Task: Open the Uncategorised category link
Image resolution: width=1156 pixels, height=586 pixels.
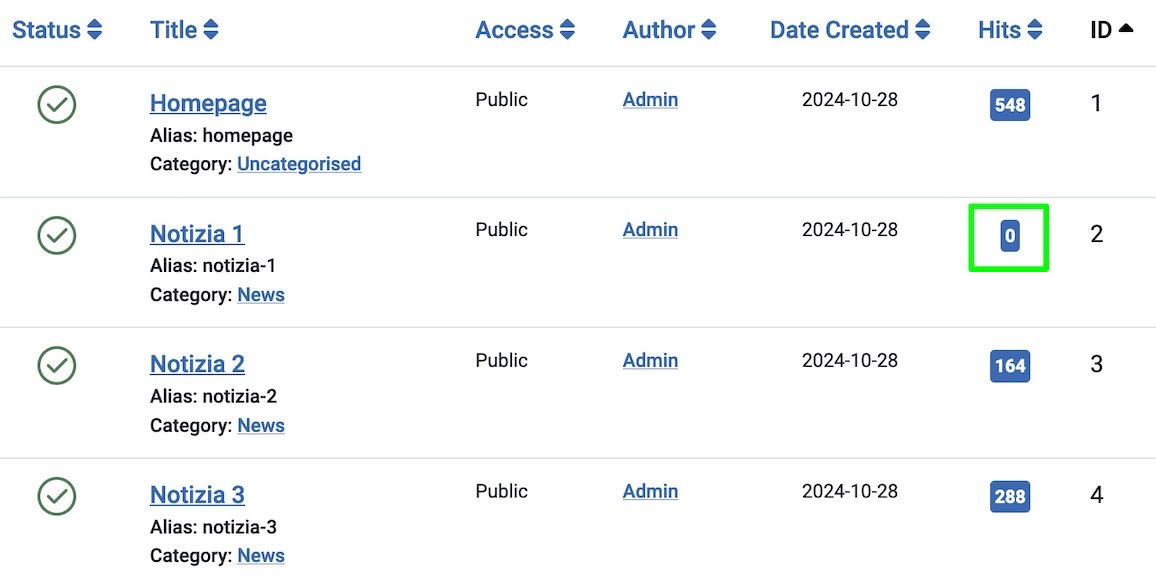Action: pos(299,164)
